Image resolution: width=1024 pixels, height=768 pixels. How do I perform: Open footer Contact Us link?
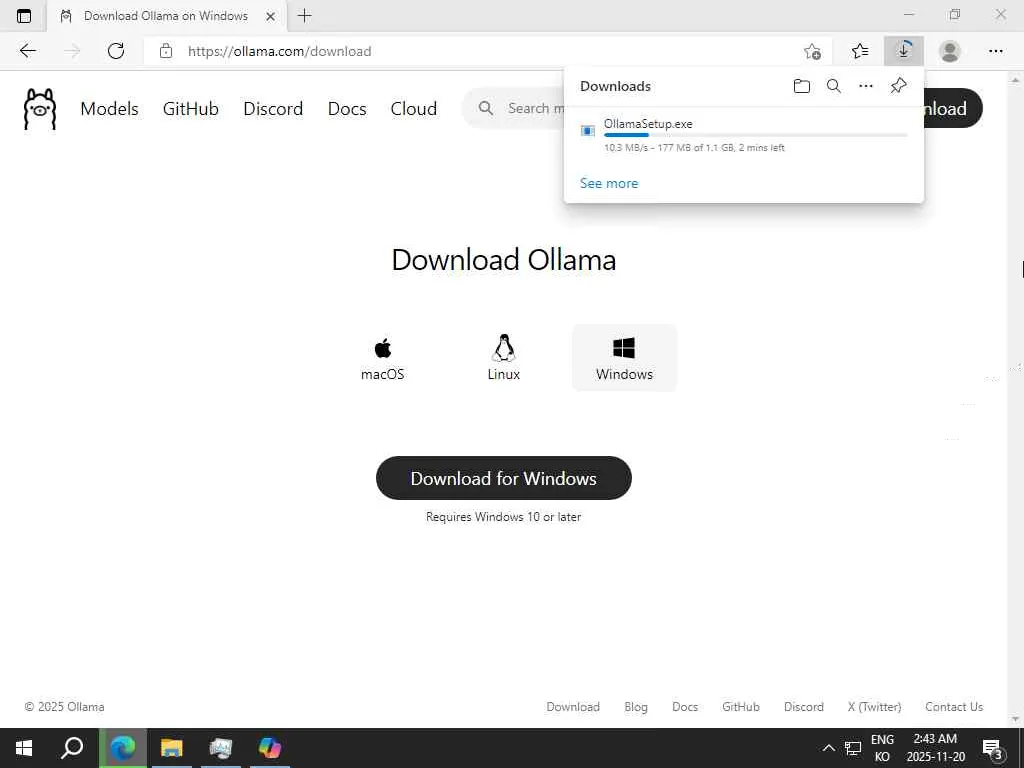[x=953, y=707]
